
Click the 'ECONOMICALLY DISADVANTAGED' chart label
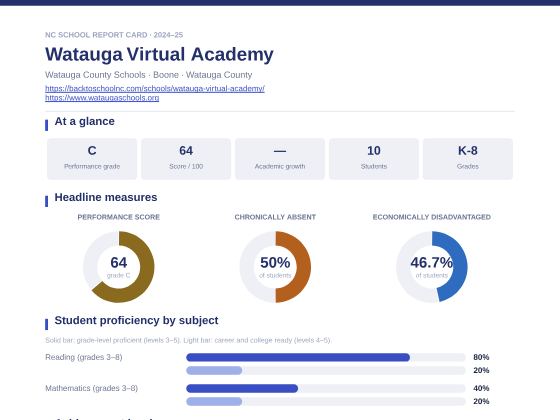432,217
